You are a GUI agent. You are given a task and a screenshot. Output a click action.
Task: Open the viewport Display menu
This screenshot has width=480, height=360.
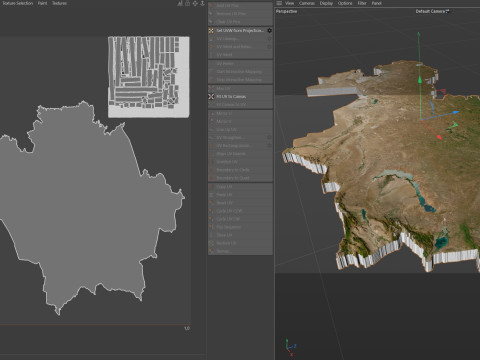pos(326,3)
